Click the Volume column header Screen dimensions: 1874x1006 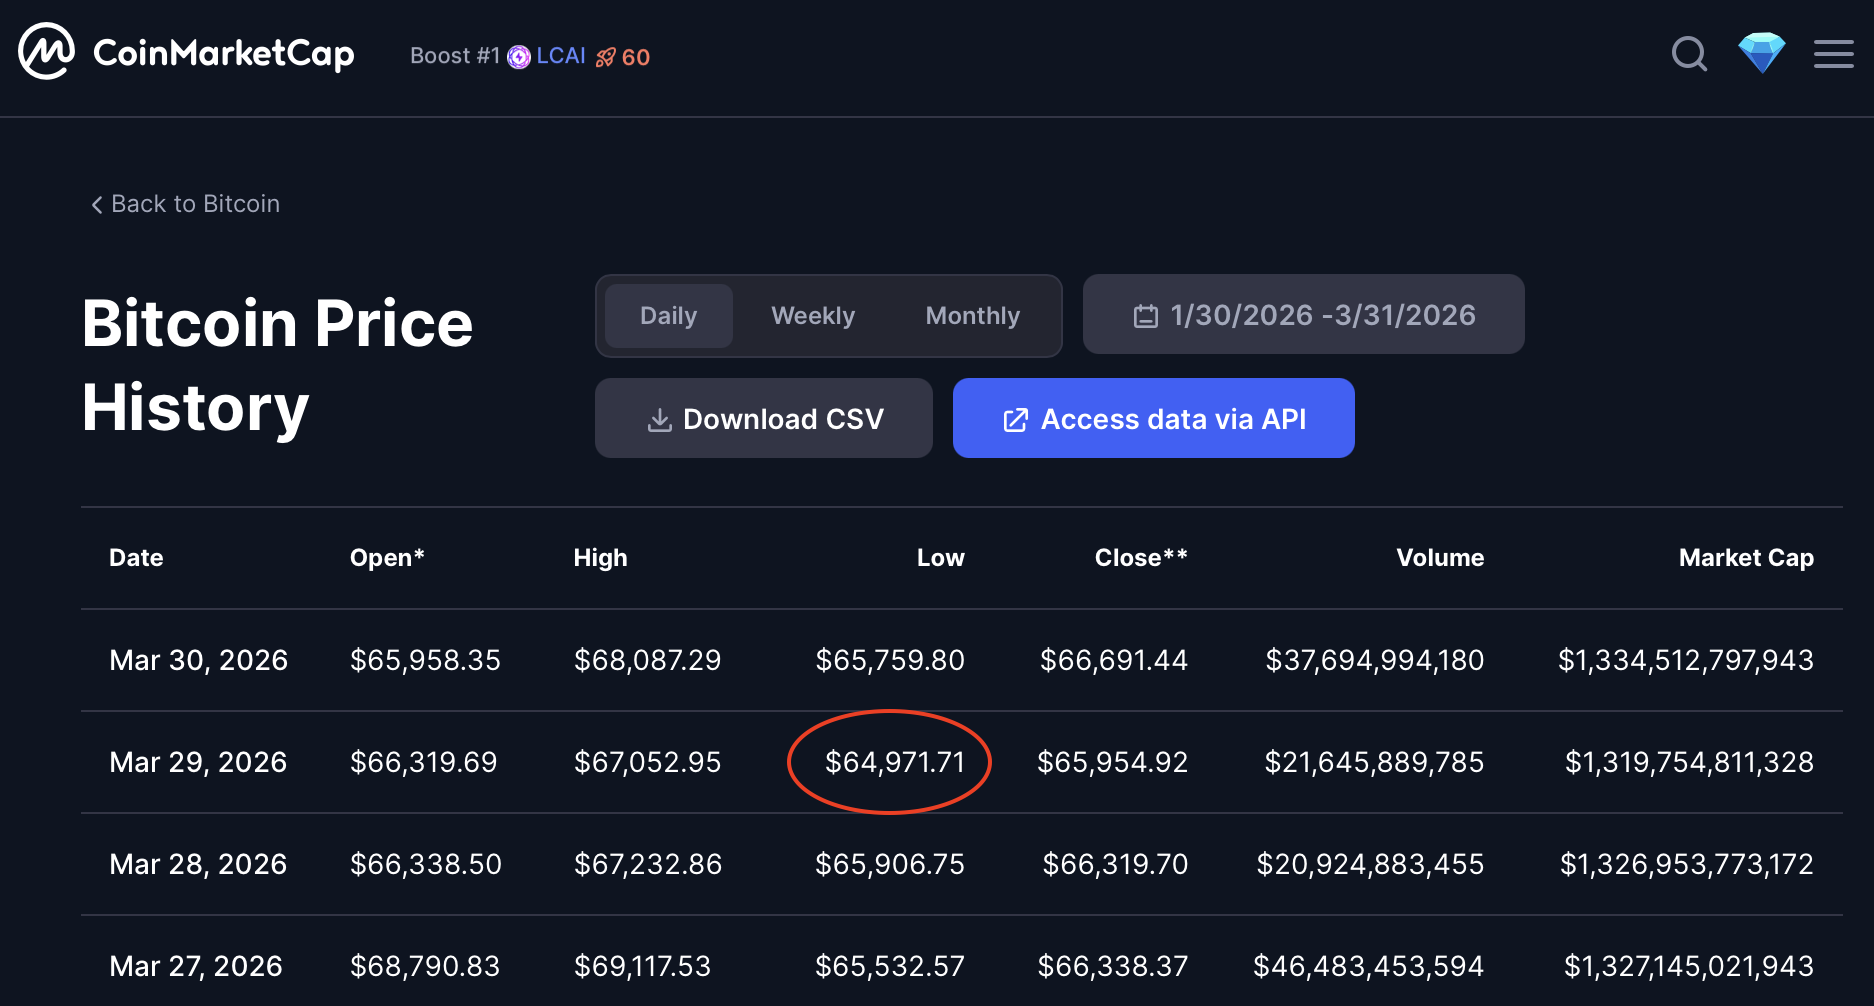click(1439, 558)
